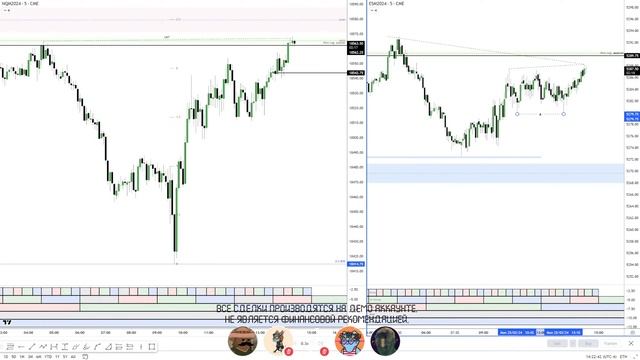The width and height of the screenshot is (640, 360).
Task: Set date range to 1Y
Action: point(57,357)
